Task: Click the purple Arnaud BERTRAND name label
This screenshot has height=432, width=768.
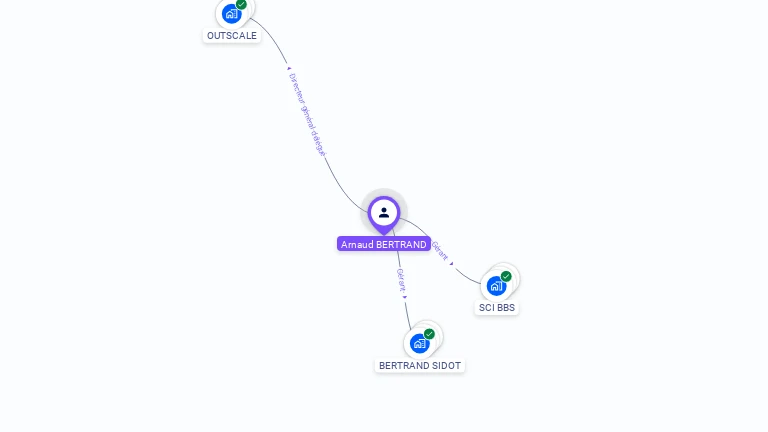Action: (x=384, y=244)
